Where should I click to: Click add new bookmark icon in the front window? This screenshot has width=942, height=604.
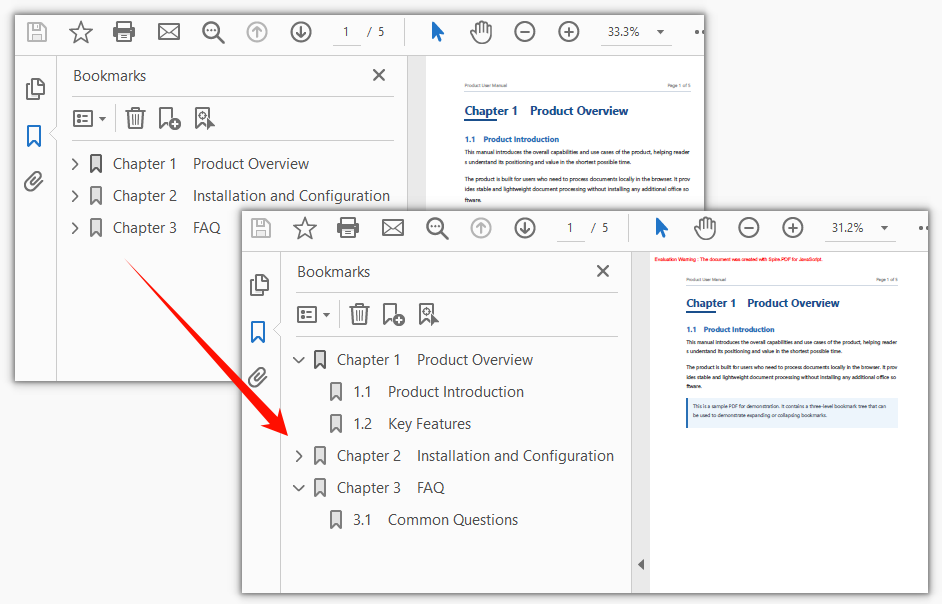pos(394,314)
